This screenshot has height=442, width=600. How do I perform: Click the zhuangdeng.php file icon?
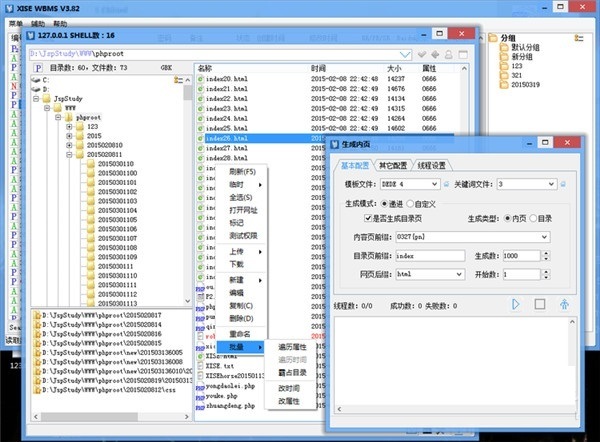200,407
